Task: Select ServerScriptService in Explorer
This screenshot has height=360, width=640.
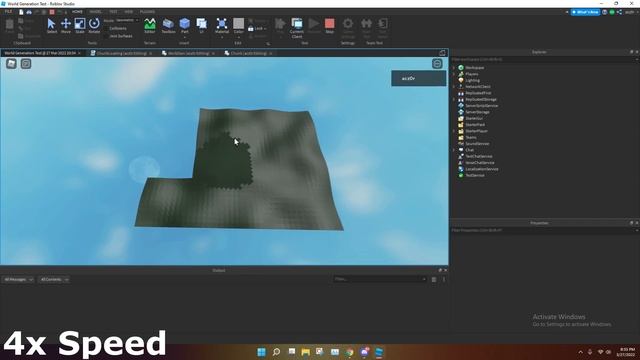Action: (481, 106)
